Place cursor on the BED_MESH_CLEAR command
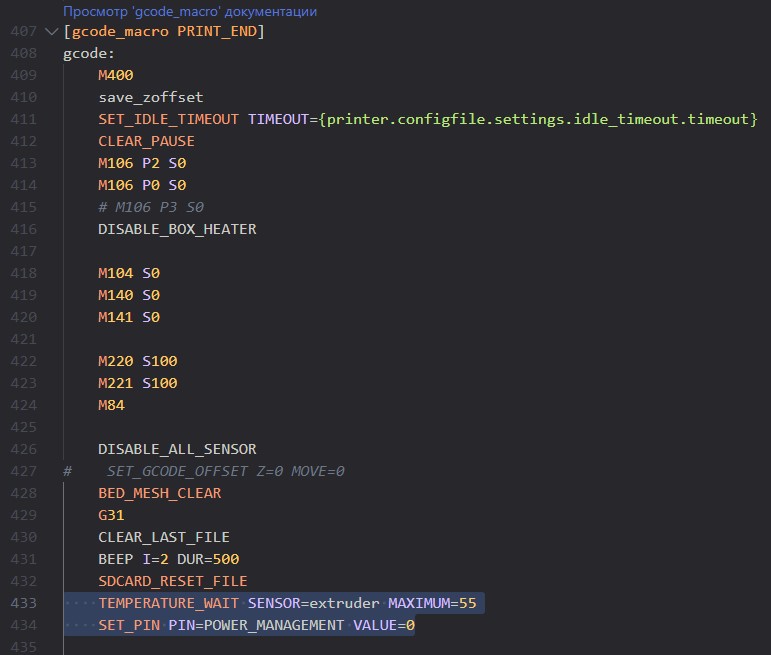The width and height of the screenshot is (771, 655). click(x=159, y=494)
